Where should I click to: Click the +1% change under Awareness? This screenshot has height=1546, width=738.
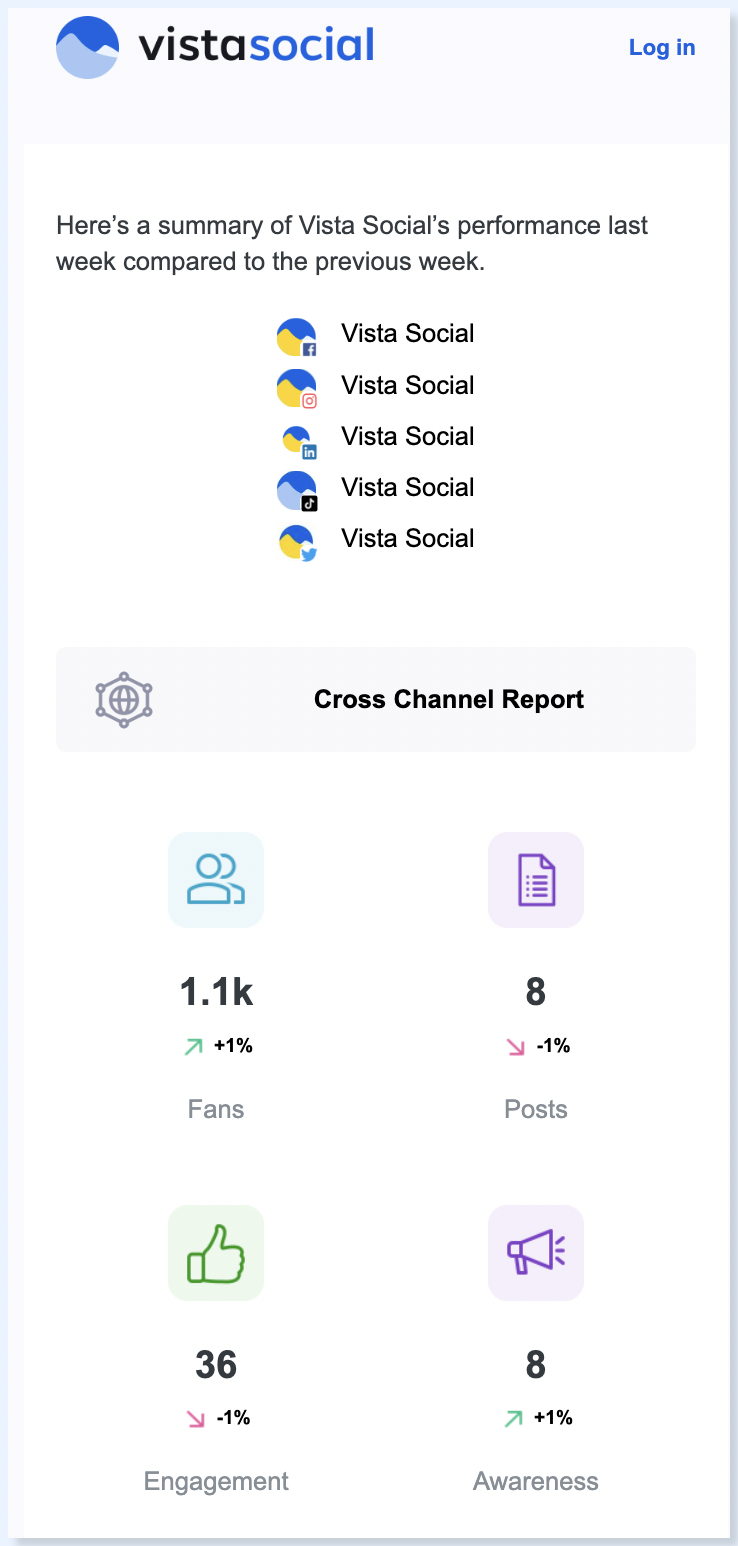(553, 1417)
